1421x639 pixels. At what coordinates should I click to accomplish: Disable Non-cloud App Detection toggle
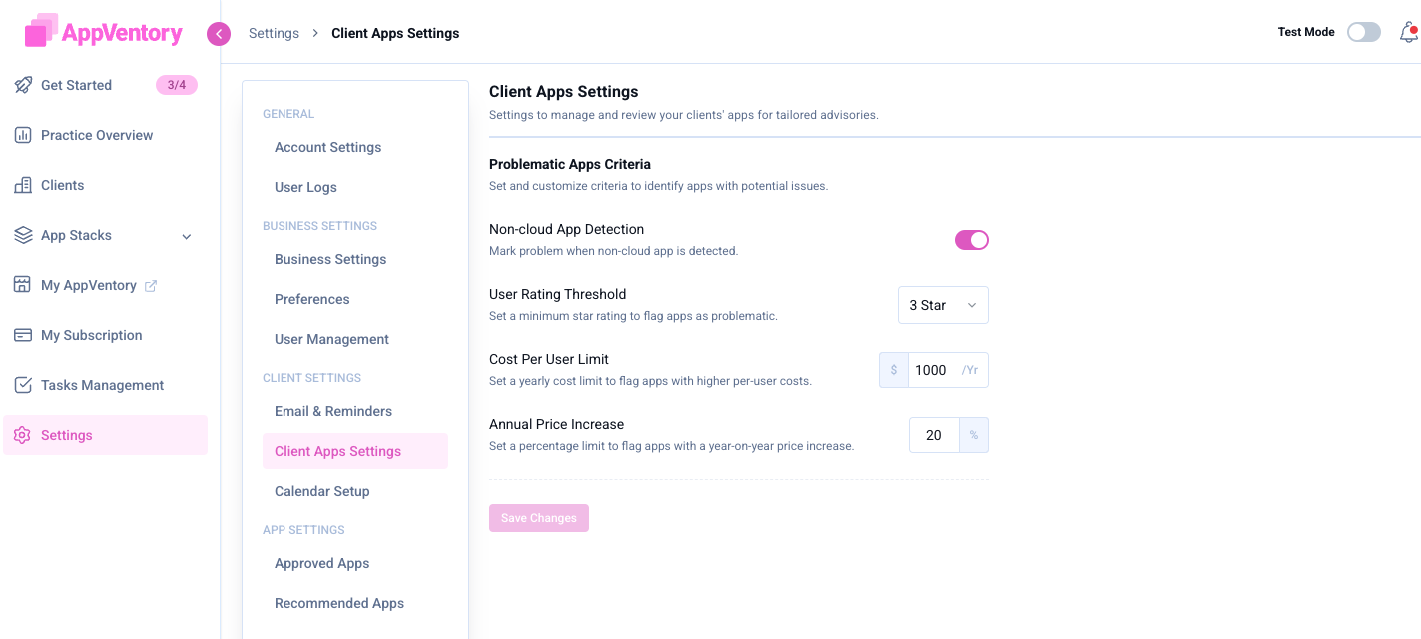tap(972, 240)
